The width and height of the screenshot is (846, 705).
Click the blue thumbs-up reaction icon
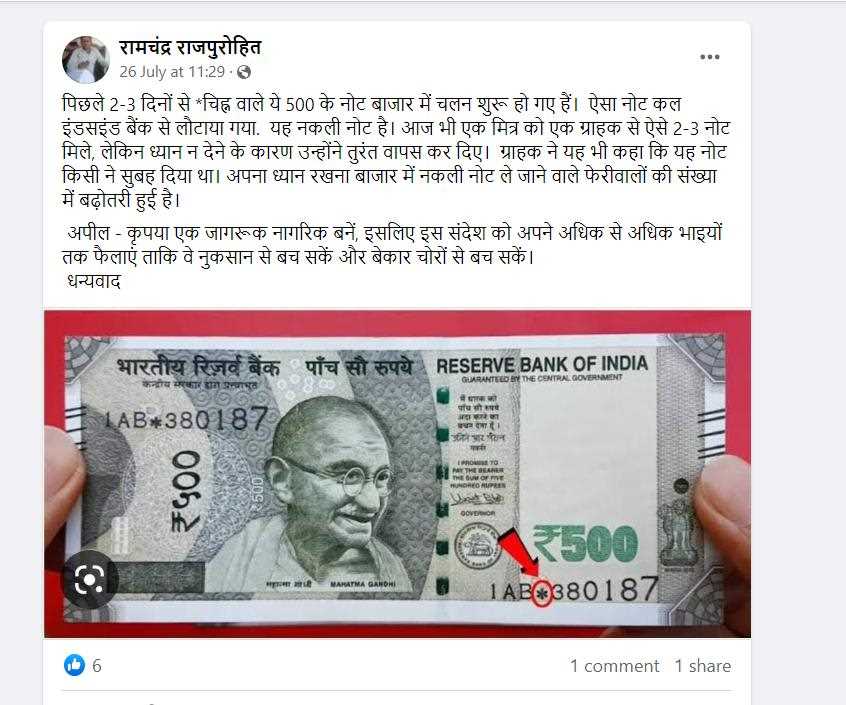[x=74, y=665]
